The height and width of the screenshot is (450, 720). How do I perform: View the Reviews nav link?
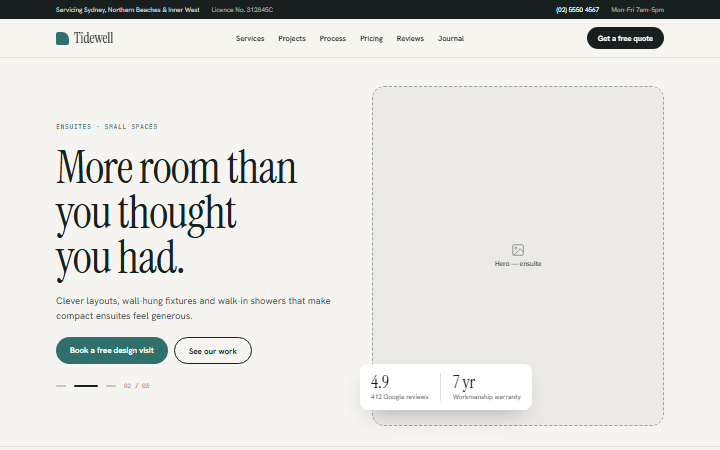coord(411,39)
